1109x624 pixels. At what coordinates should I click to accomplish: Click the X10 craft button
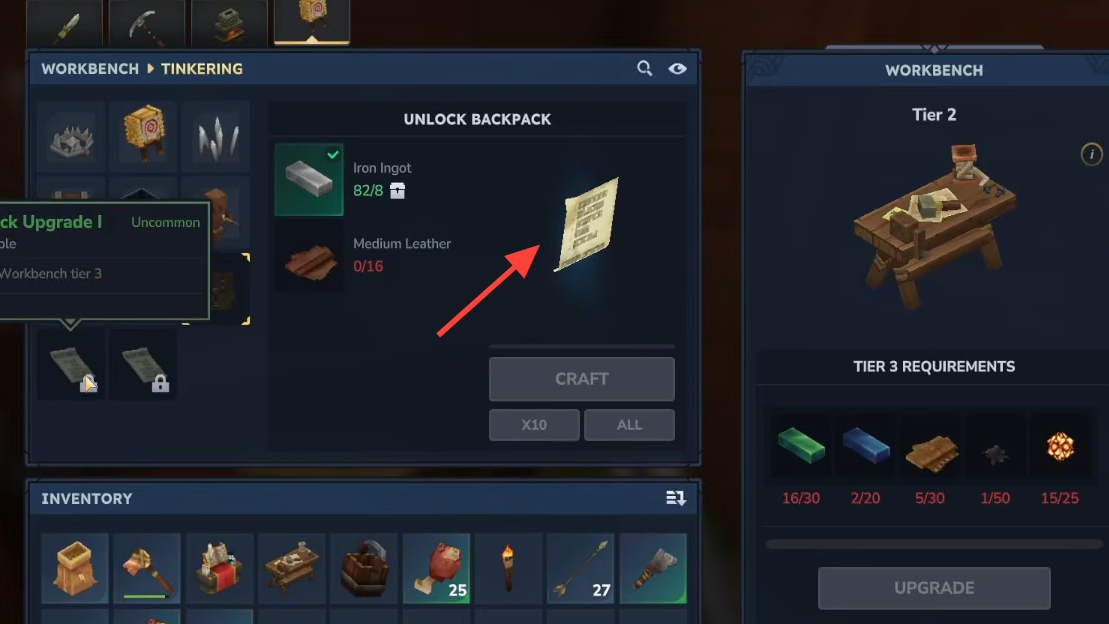[534, 425]
